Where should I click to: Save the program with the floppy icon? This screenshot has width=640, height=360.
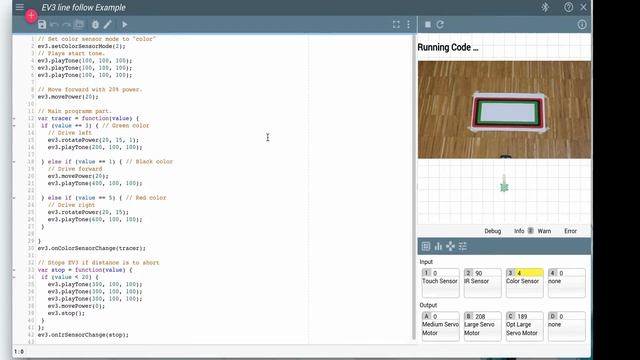tap(42, 24)
